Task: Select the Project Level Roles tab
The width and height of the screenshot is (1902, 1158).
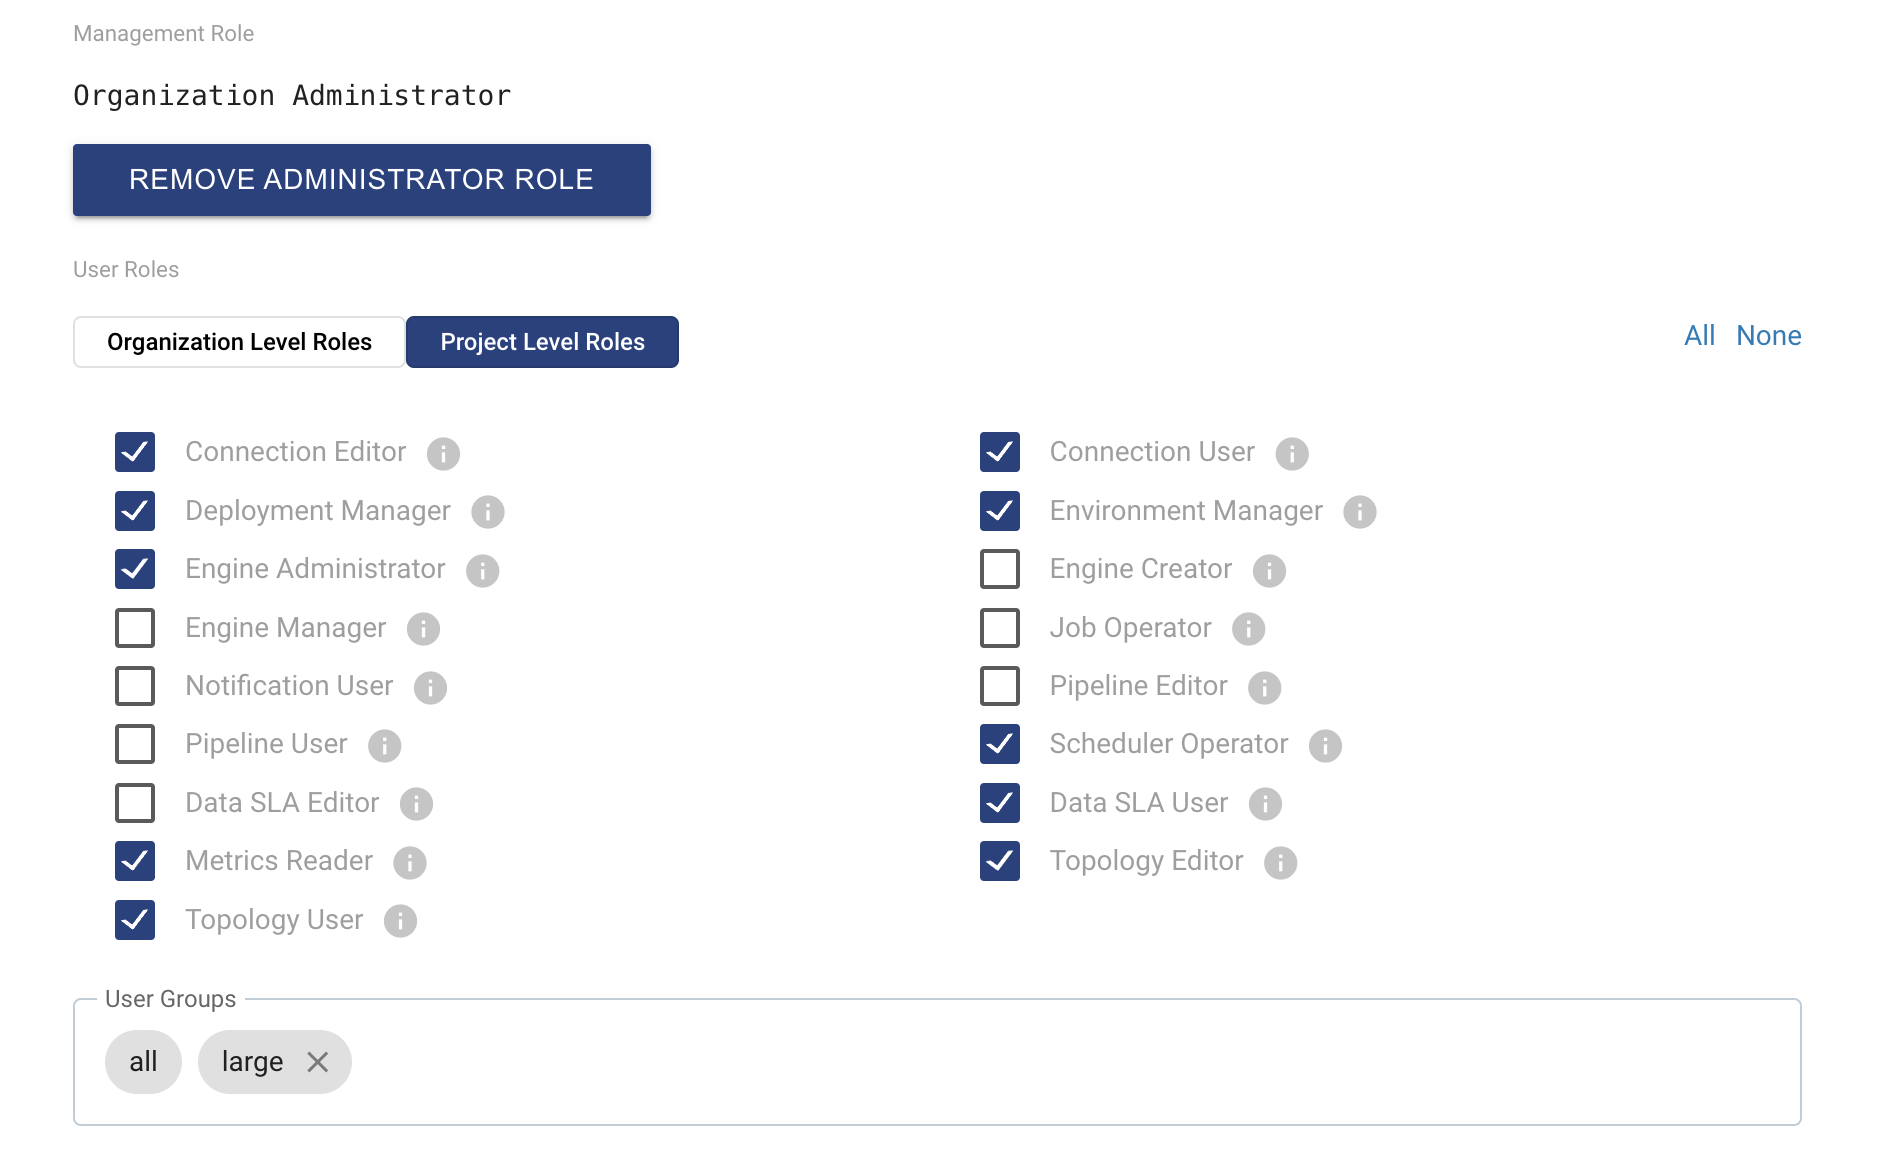Action: click(542, 342)
